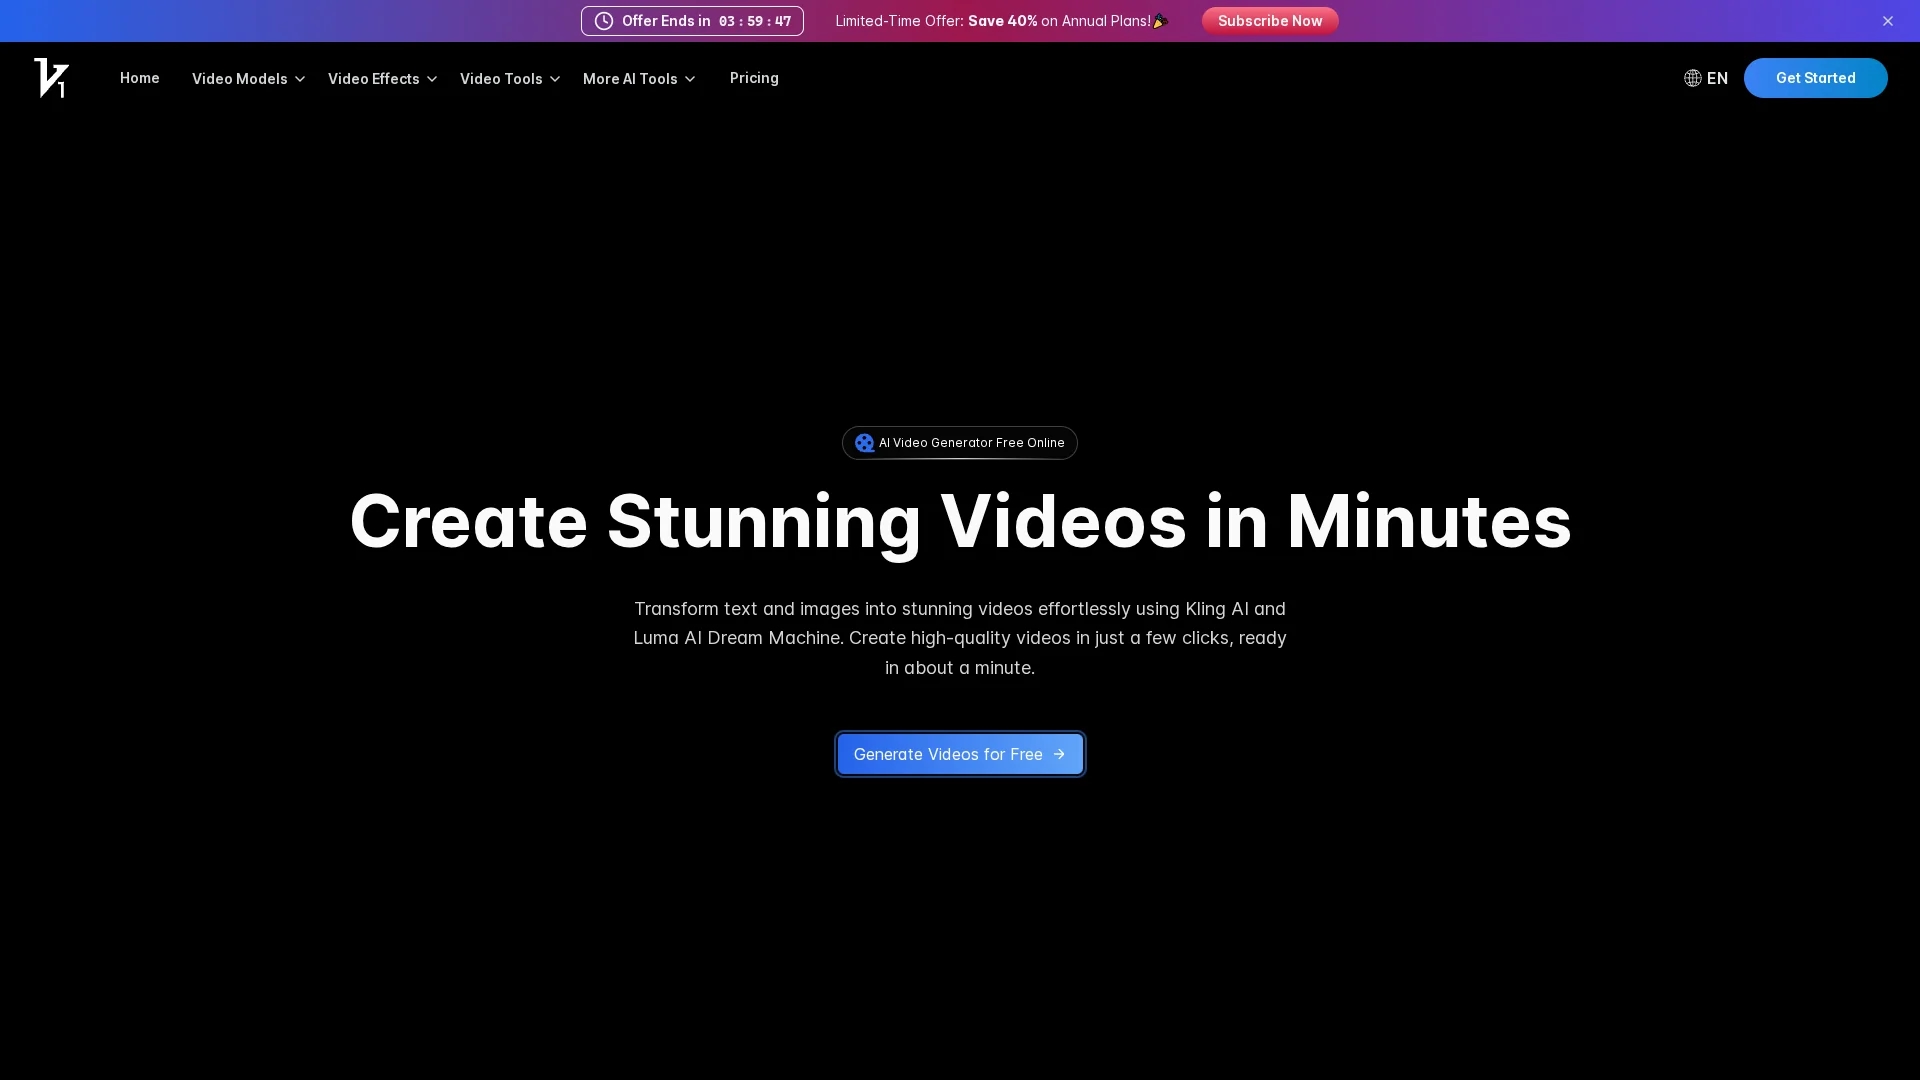This screenshot has width=1920, height=1080.
Task: Close the promotional offer banner
Action: click(x=1888, y=21)
